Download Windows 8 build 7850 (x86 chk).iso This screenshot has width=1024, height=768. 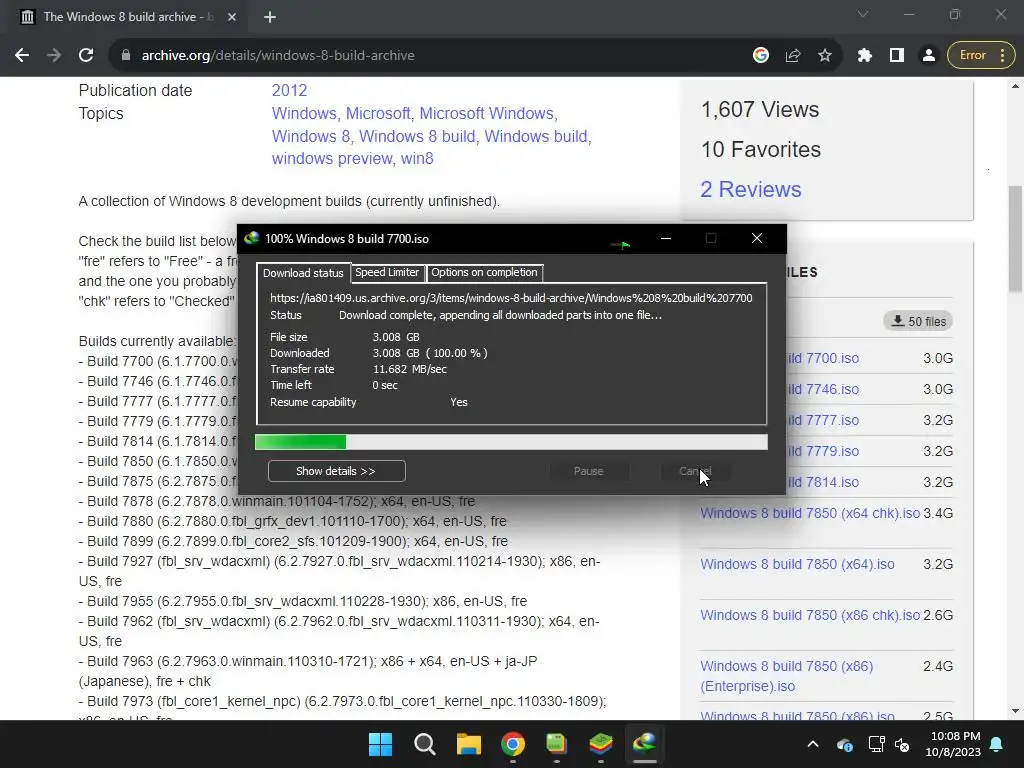pyautogui.click(x=810, y=615)
